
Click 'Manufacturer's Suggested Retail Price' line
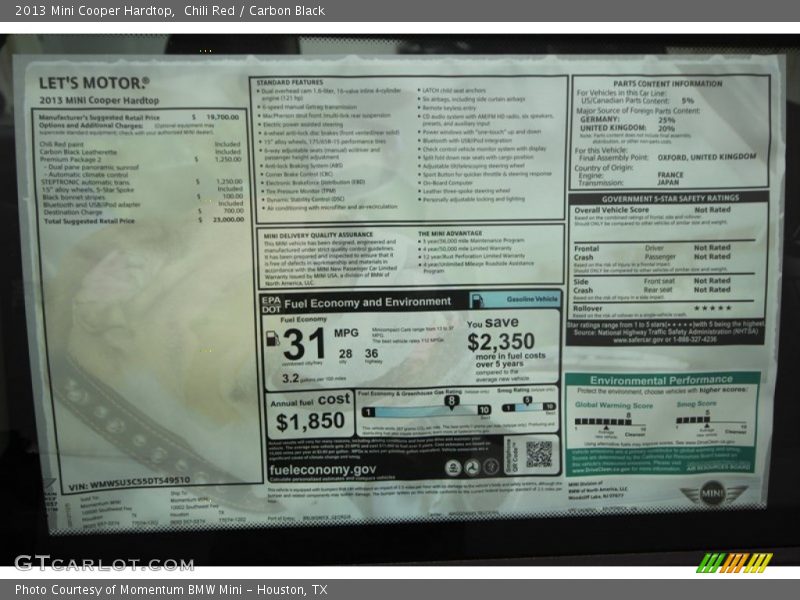click(139, 117)
